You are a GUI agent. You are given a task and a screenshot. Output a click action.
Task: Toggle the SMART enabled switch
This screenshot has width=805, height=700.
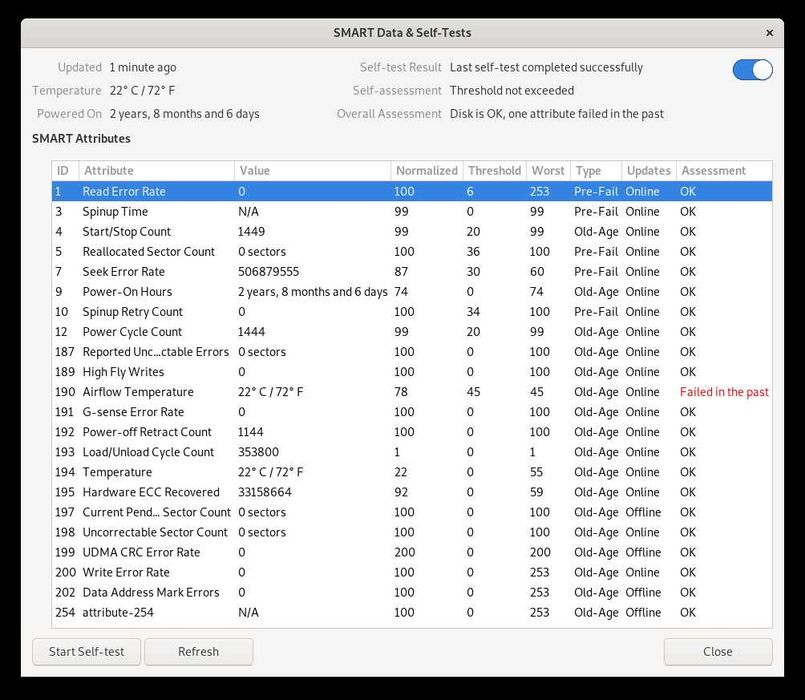tap(753, 70)
